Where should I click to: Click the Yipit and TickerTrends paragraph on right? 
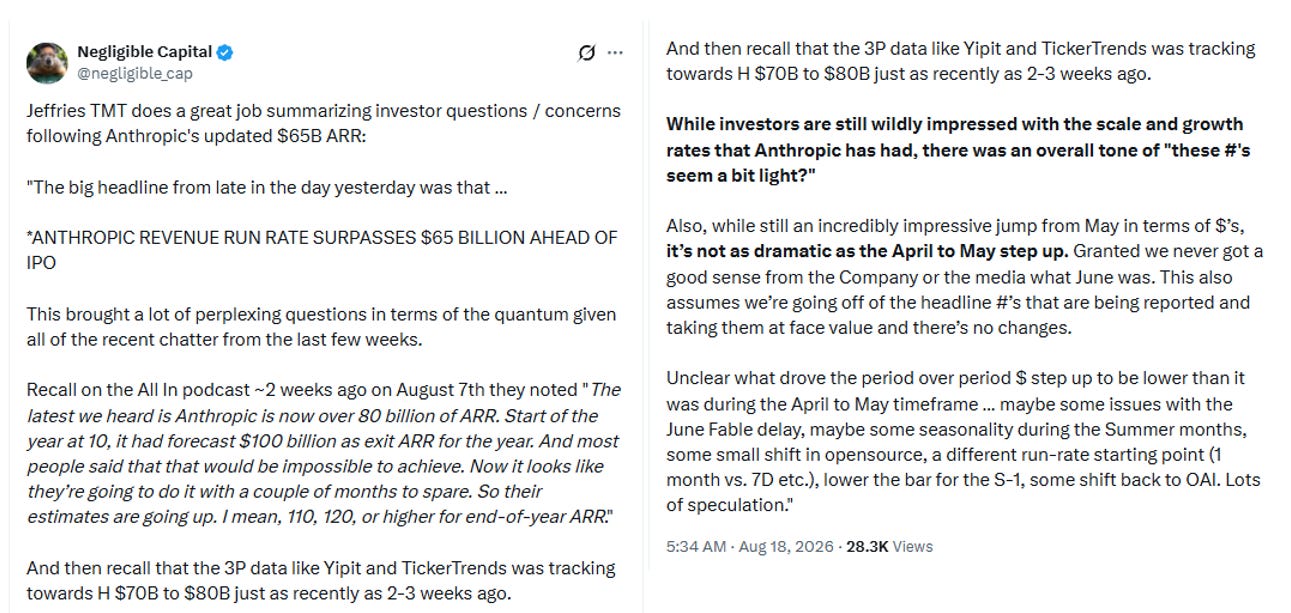[961, 60]
